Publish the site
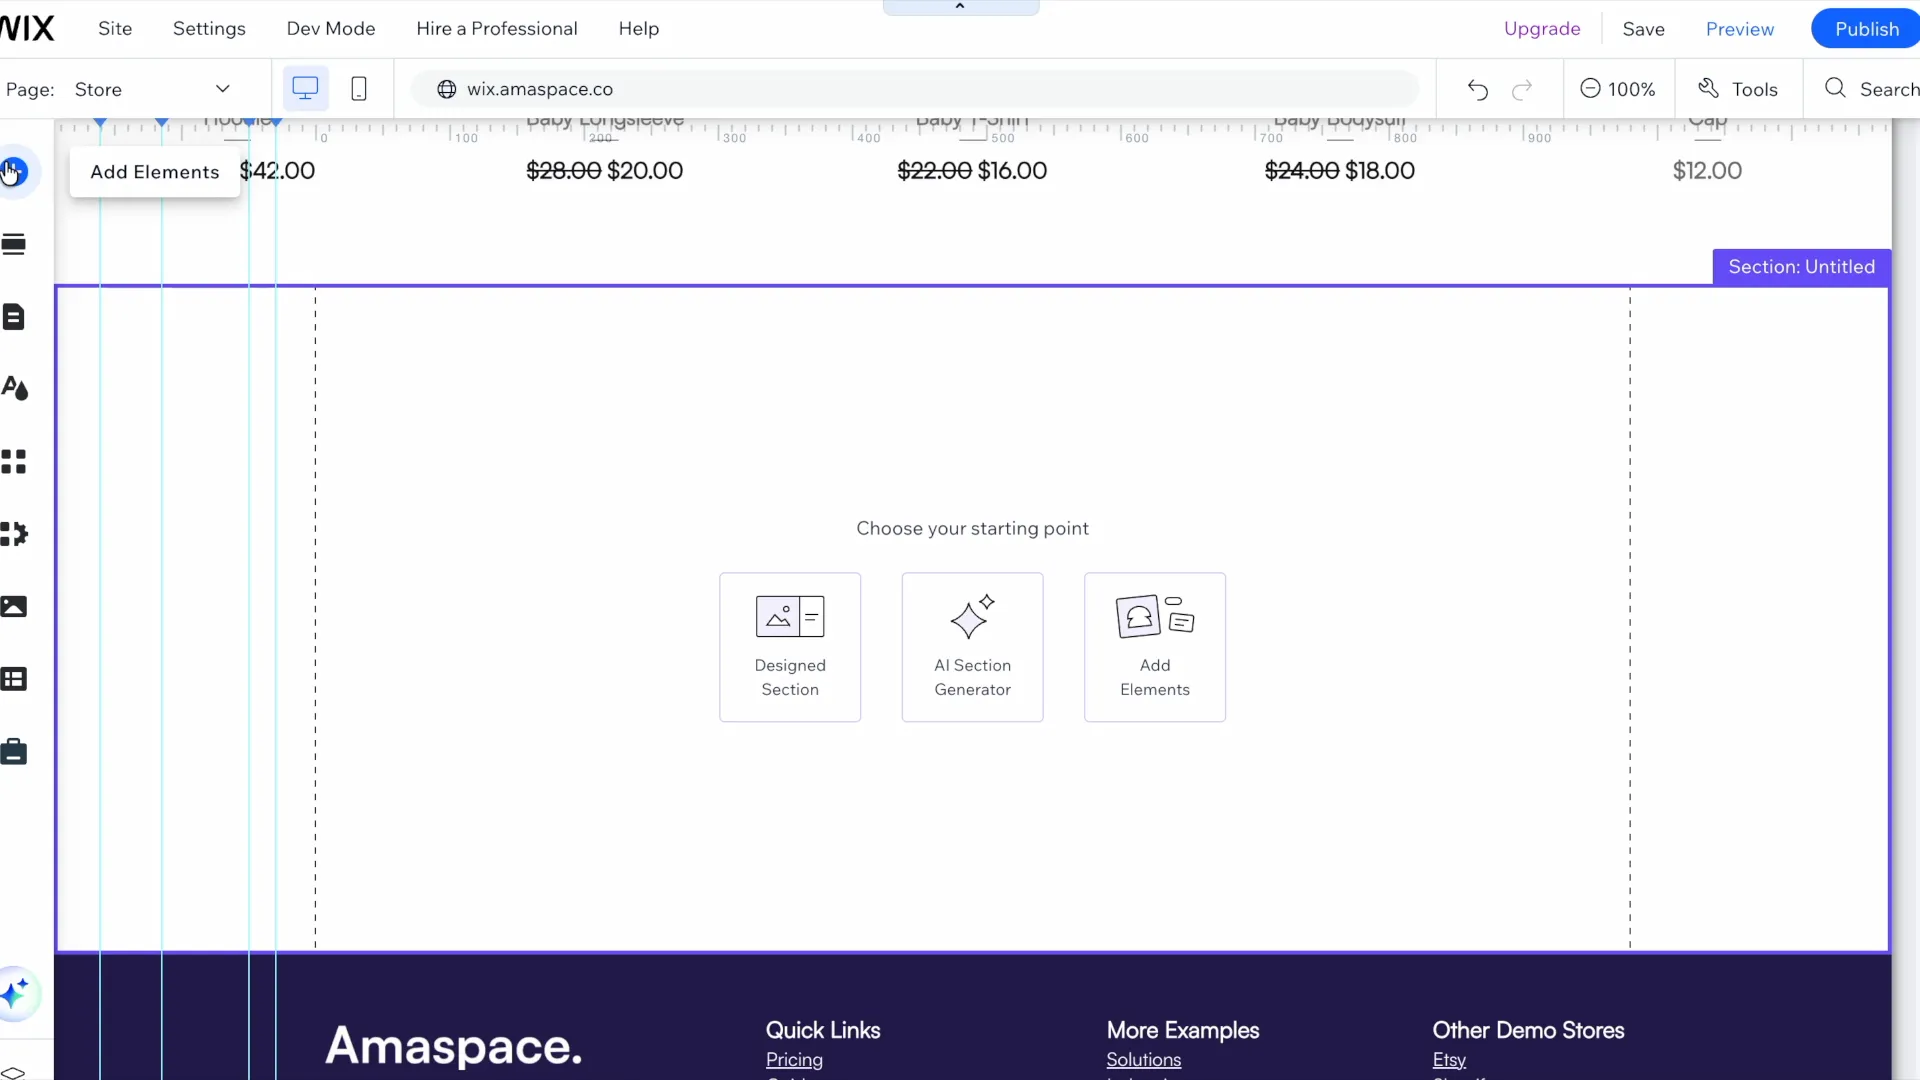The image size is (1920, 1080). (x=1866, y=29)
